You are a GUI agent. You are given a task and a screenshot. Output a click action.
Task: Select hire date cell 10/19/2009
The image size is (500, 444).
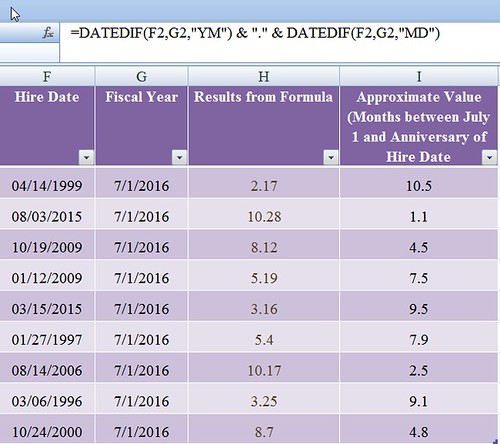(x=47, y=244)
